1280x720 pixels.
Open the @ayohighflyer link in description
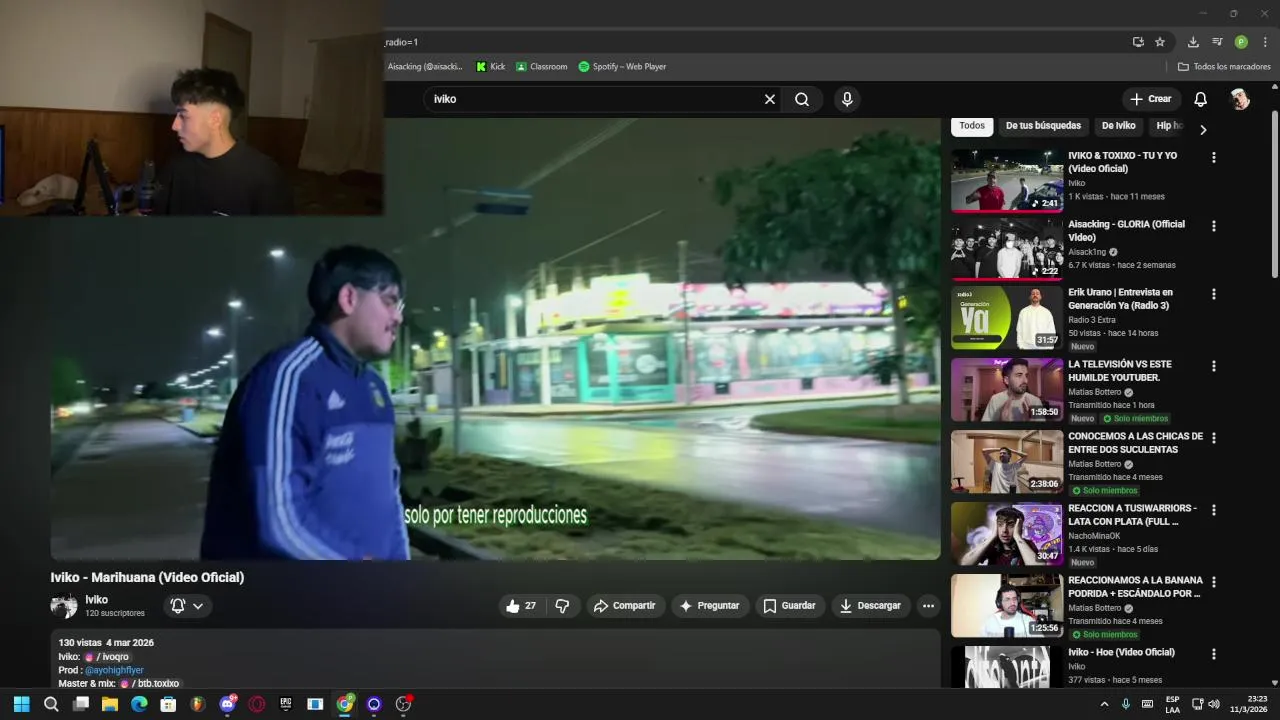coord(114,670)
